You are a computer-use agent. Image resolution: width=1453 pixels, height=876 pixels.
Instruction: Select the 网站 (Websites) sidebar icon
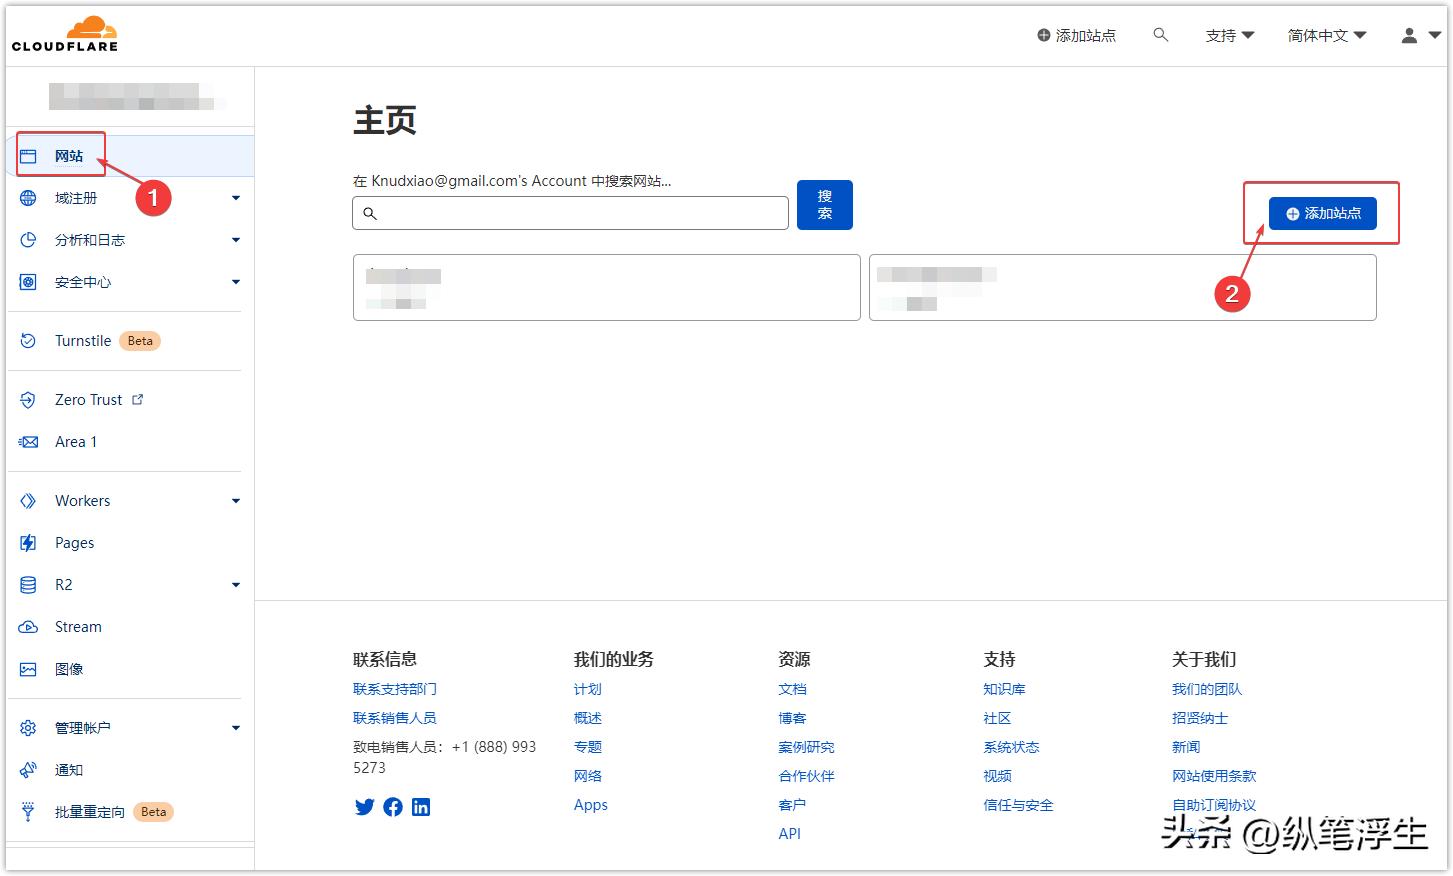point(29,155)
